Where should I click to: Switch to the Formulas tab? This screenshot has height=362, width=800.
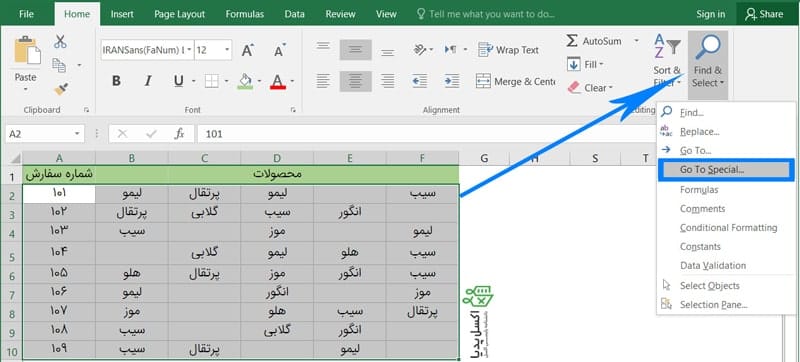coord(245,14)
